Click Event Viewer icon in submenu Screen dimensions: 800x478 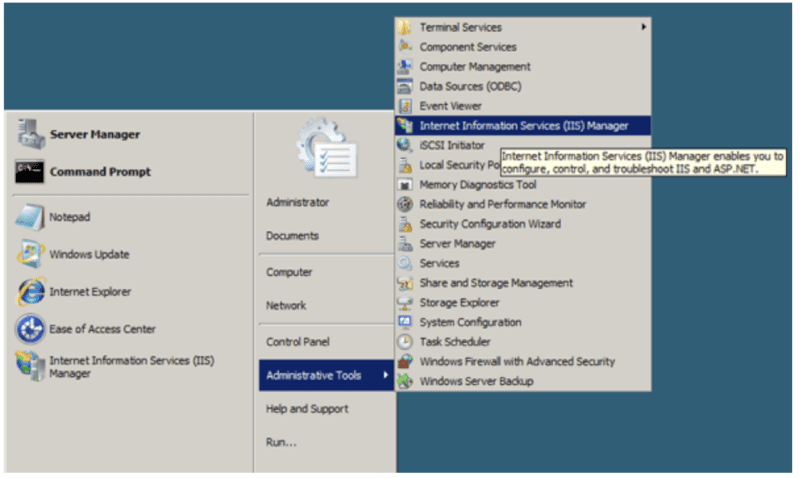pos(405,106)
